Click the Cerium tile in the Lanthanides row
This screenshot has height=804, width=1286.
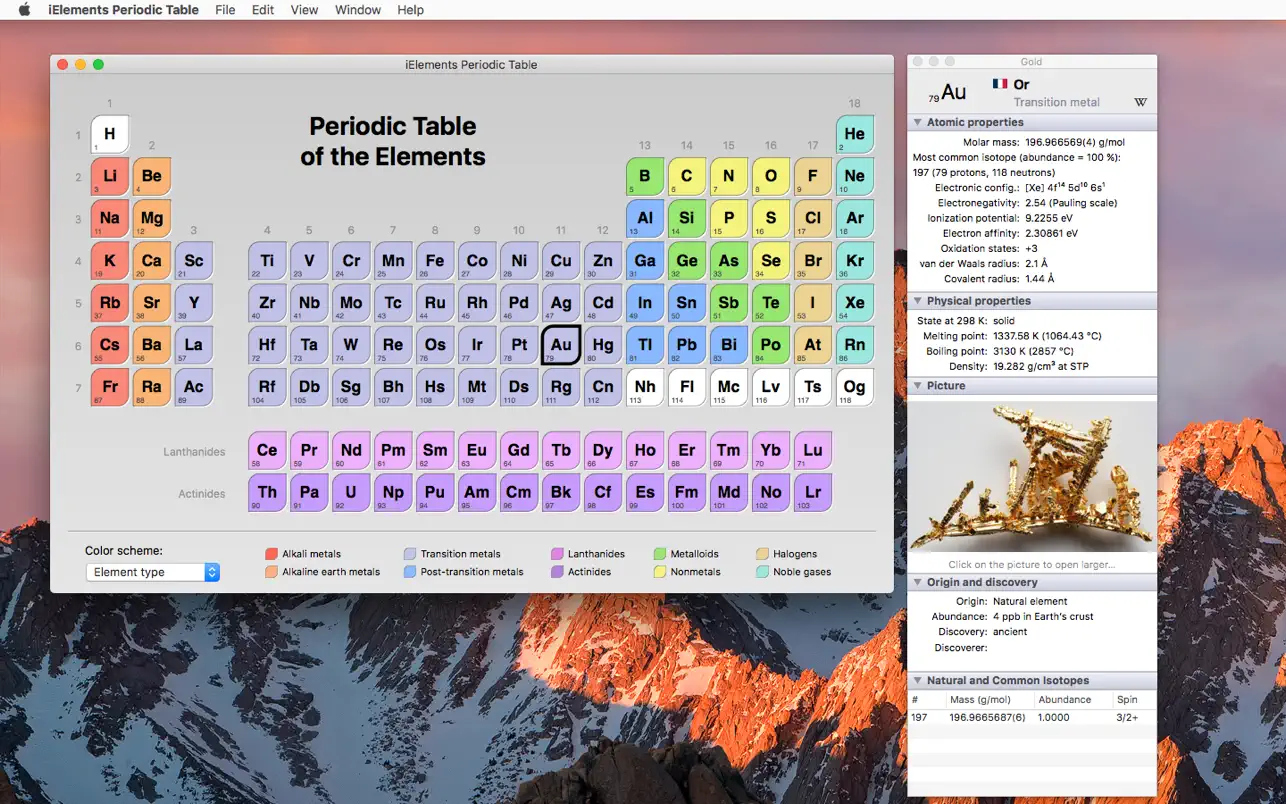(x=267, y=449)
